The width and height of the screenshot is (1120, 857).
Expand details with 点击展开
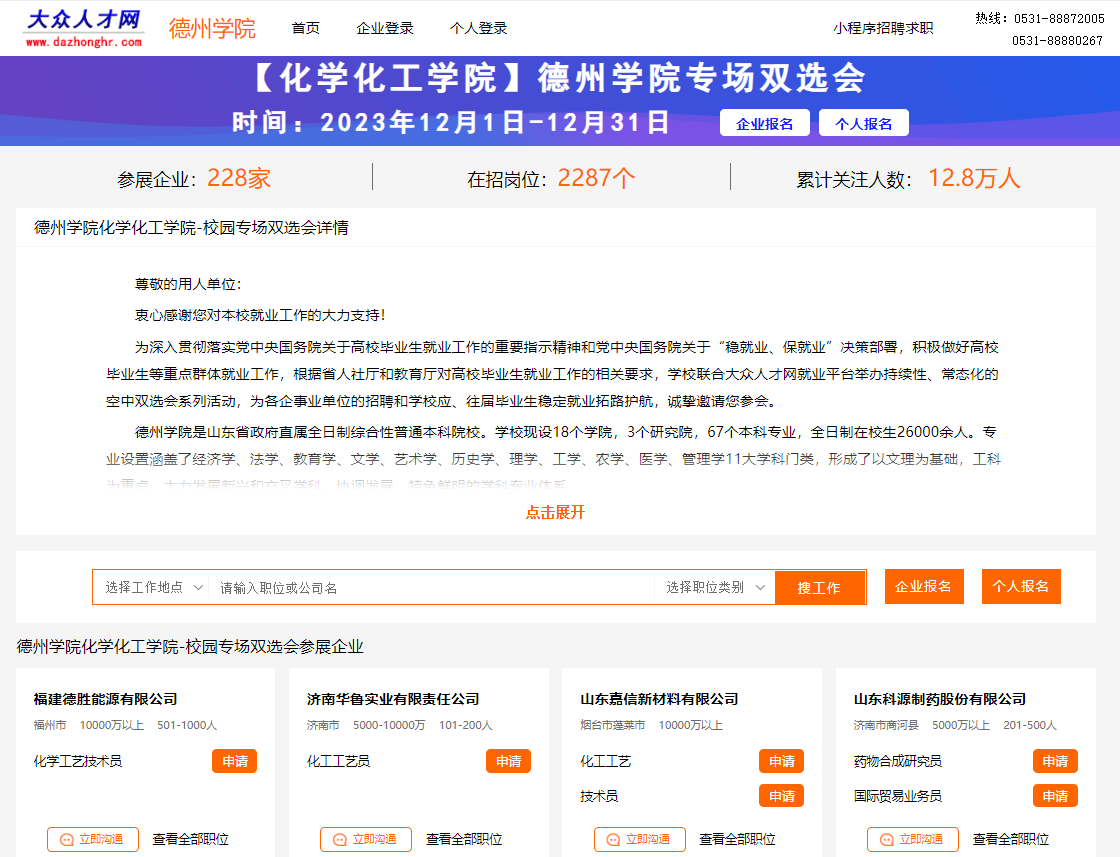point(555,512)
